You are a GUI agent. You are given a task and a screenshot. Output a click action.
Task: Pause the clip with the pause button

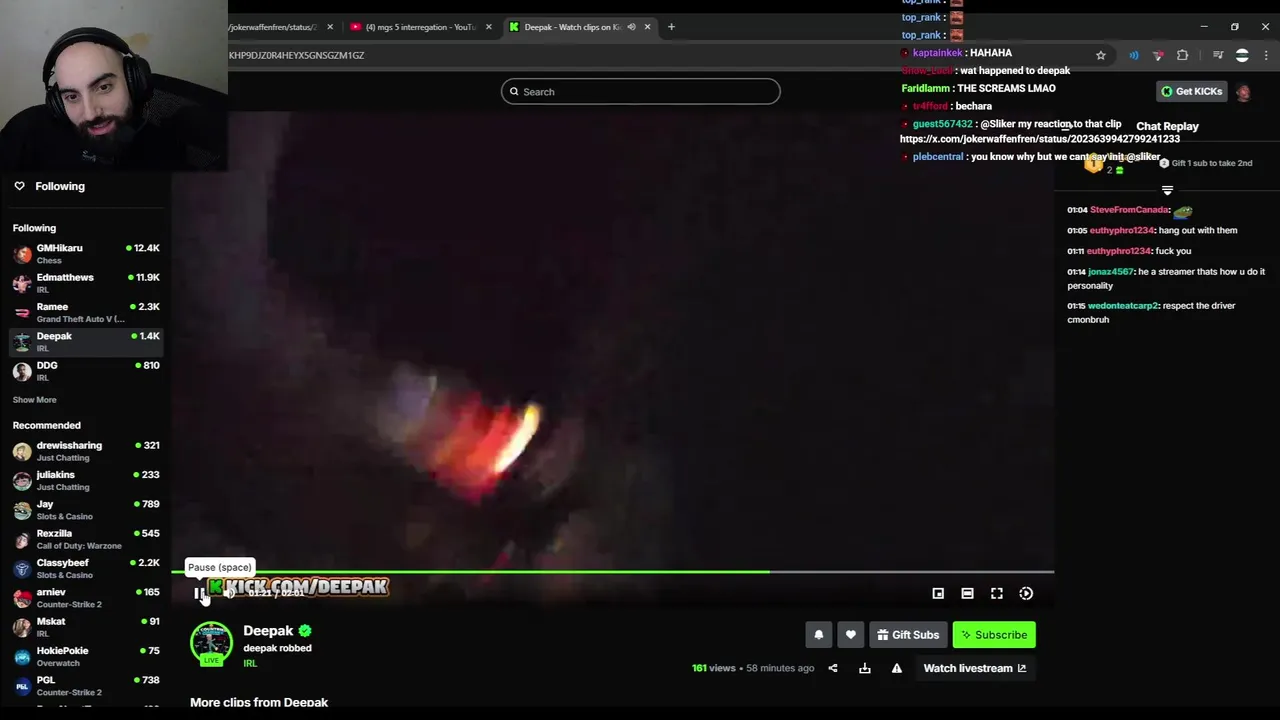[x=199, y=593]
